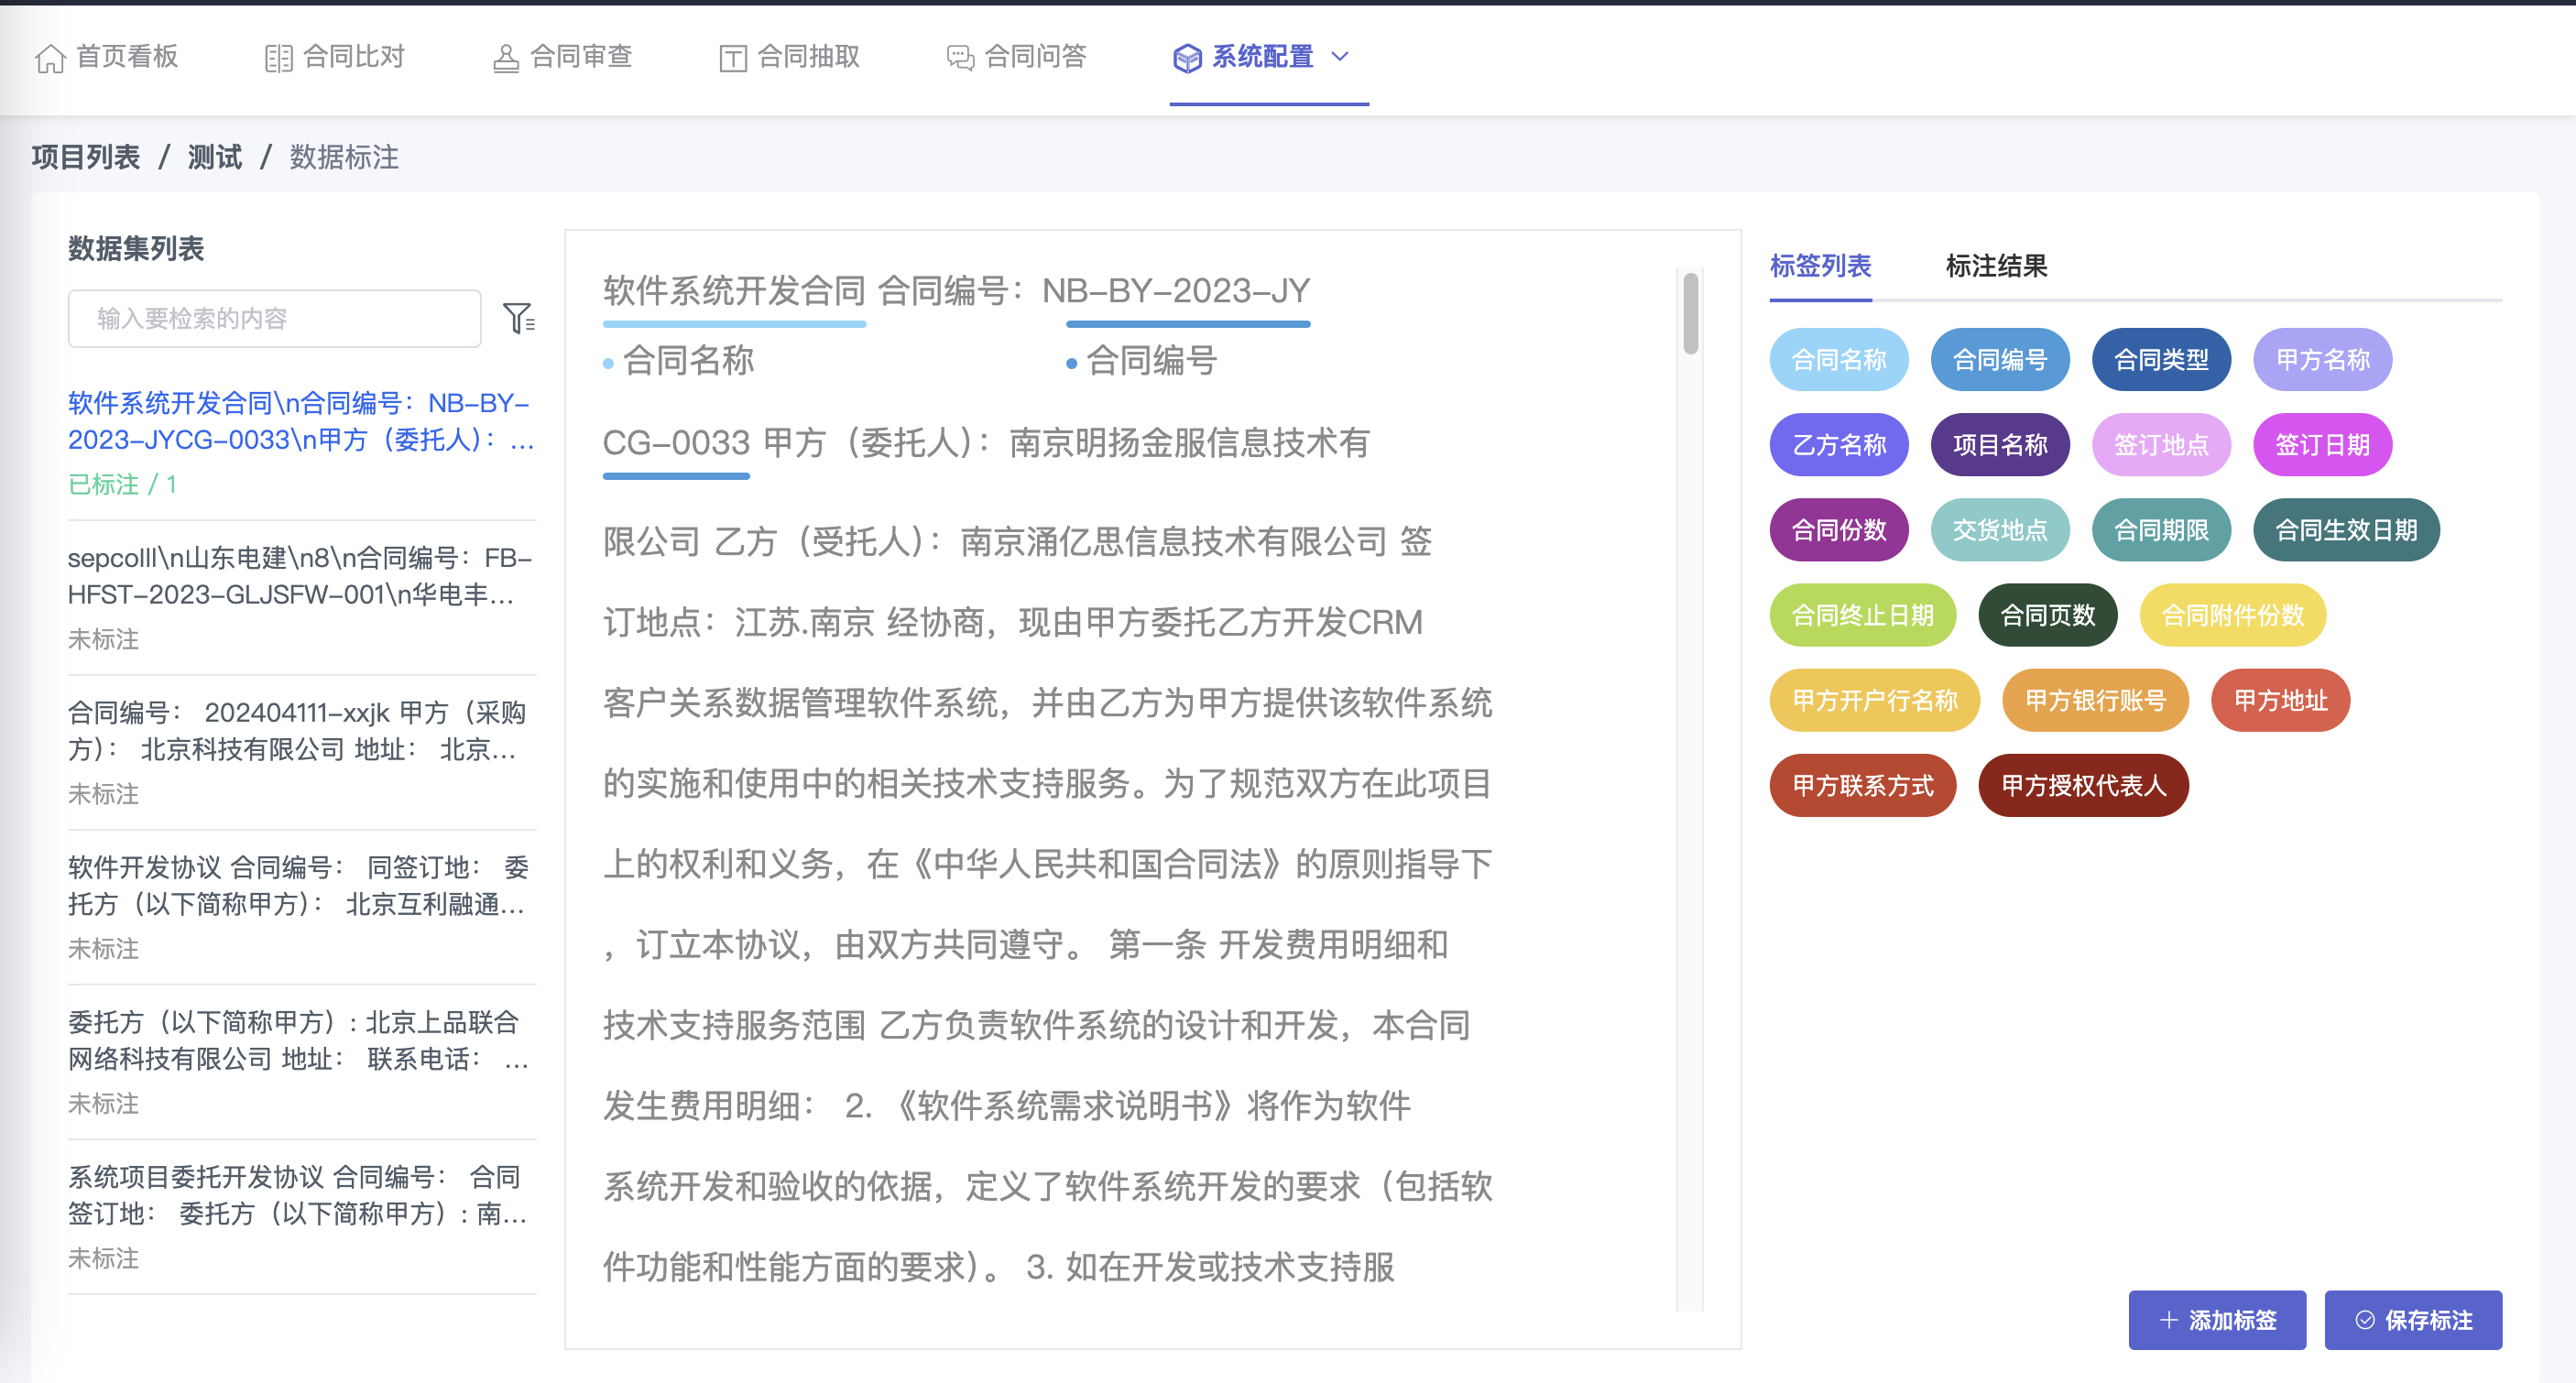This screenshot has height=1383, width=2576.
Task: Click the dataset search input field
Action: tap(274, 319)
